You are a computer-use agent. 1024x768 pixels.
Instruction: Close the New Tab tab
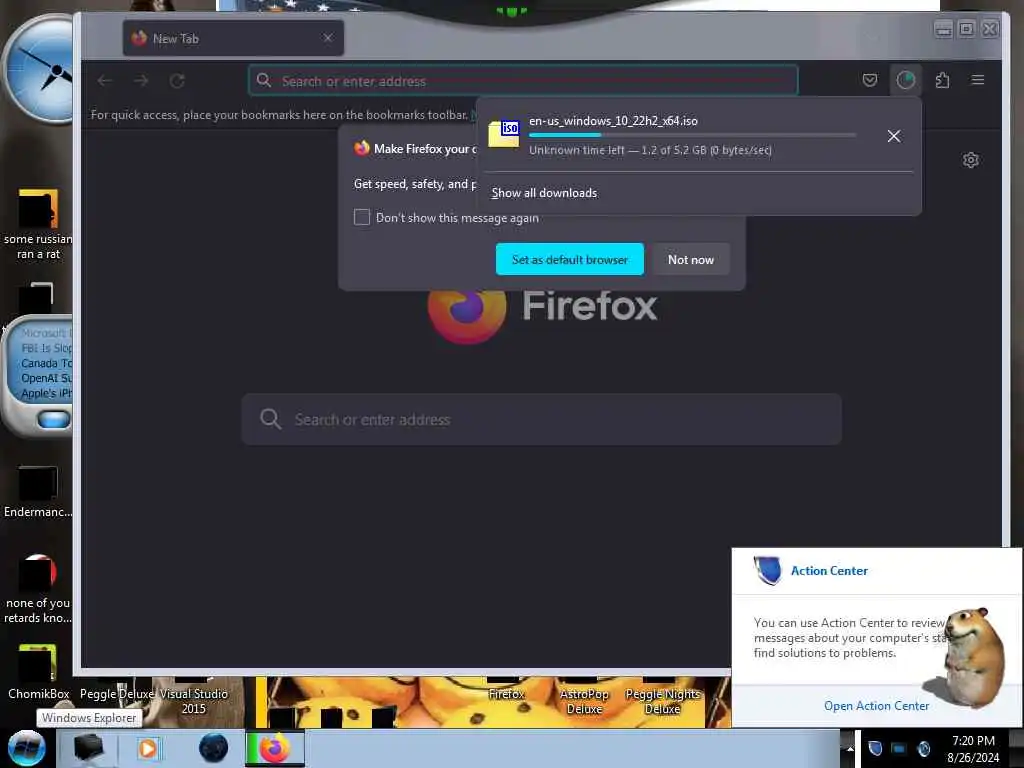(328, 38)
